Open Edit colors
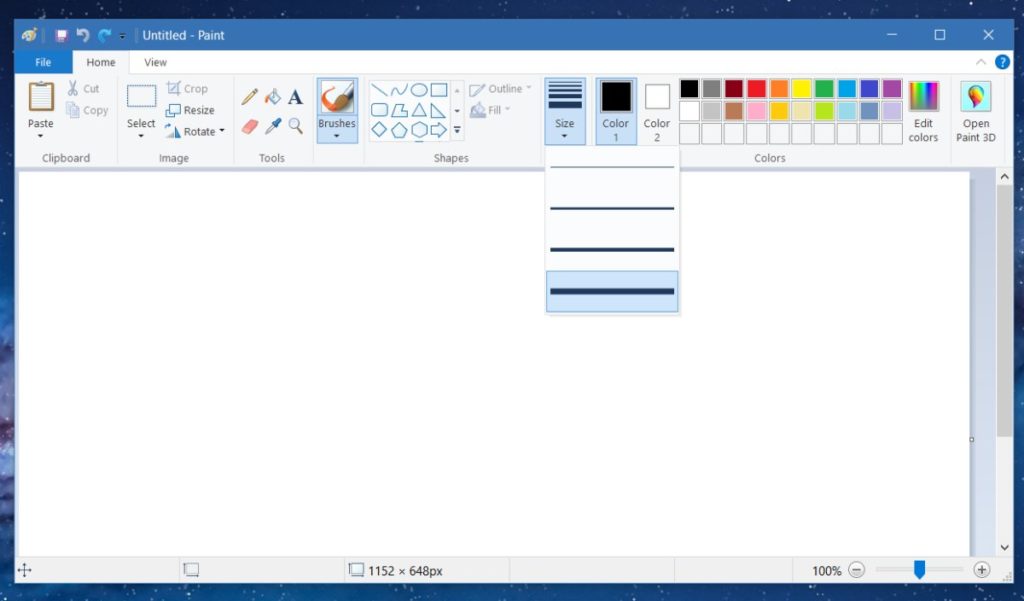 click(923, 110)
